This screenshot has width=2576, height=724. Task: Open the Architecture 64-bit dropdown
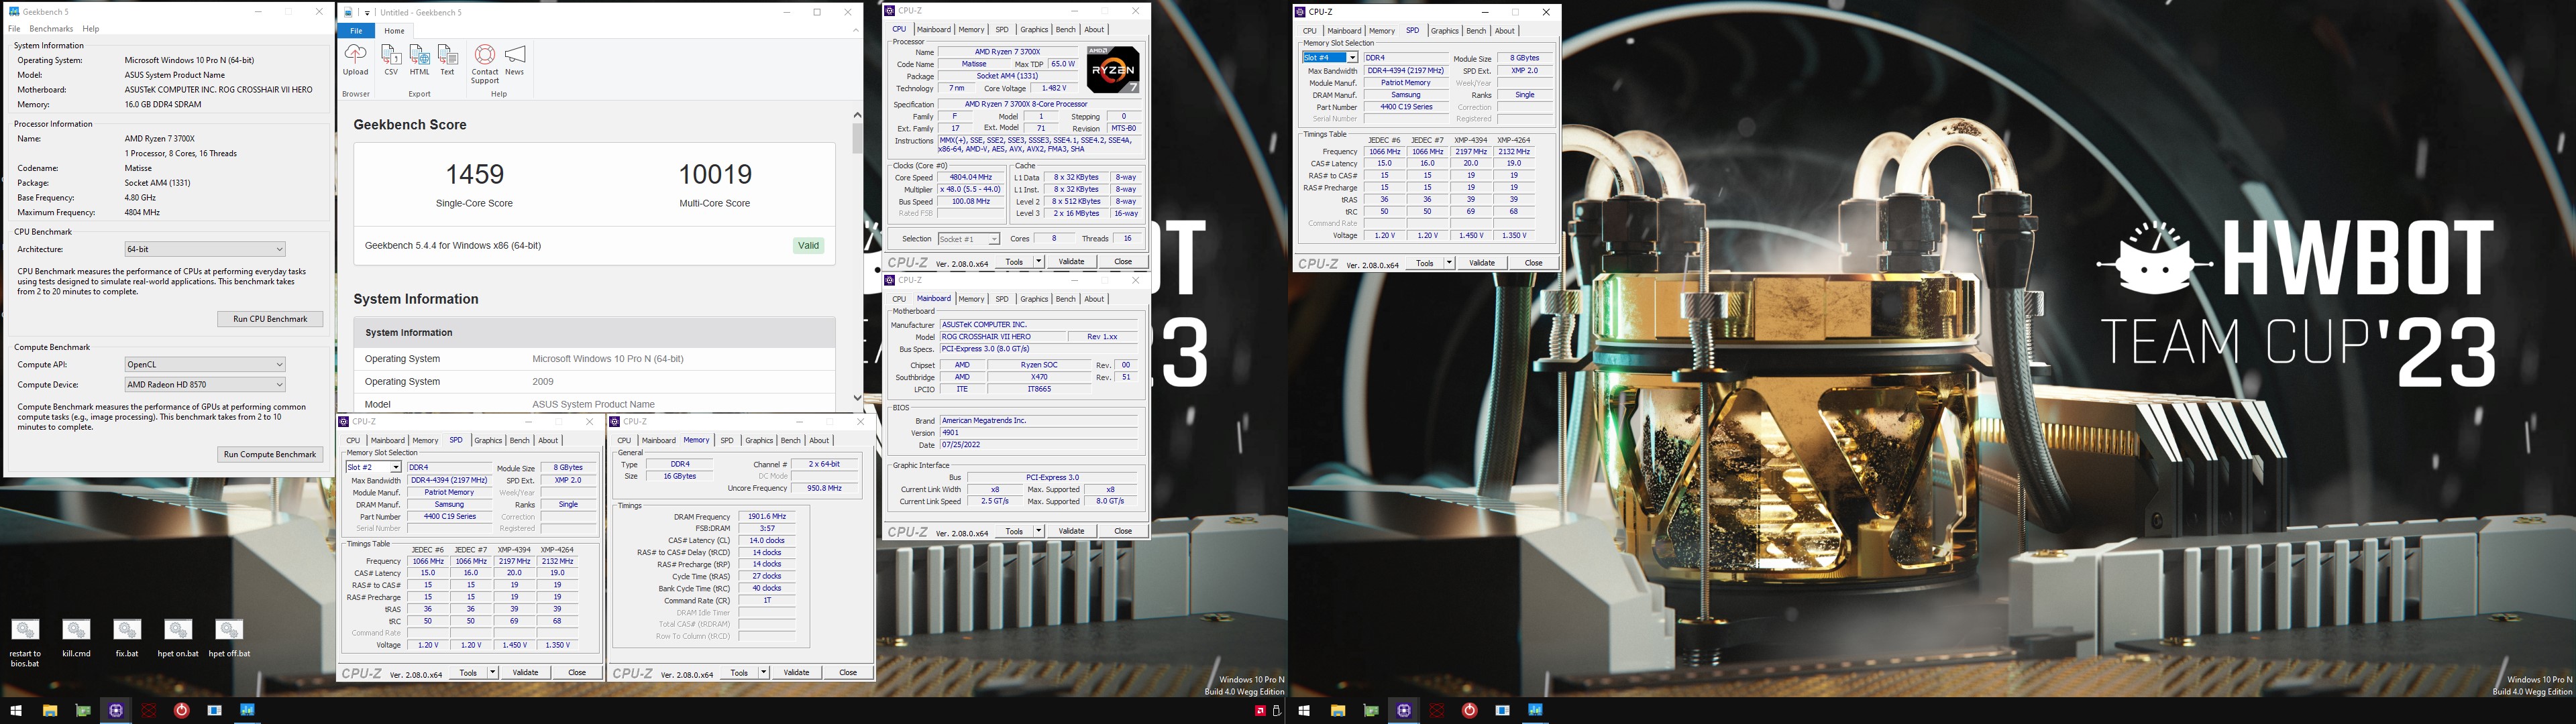coord(205,249)
